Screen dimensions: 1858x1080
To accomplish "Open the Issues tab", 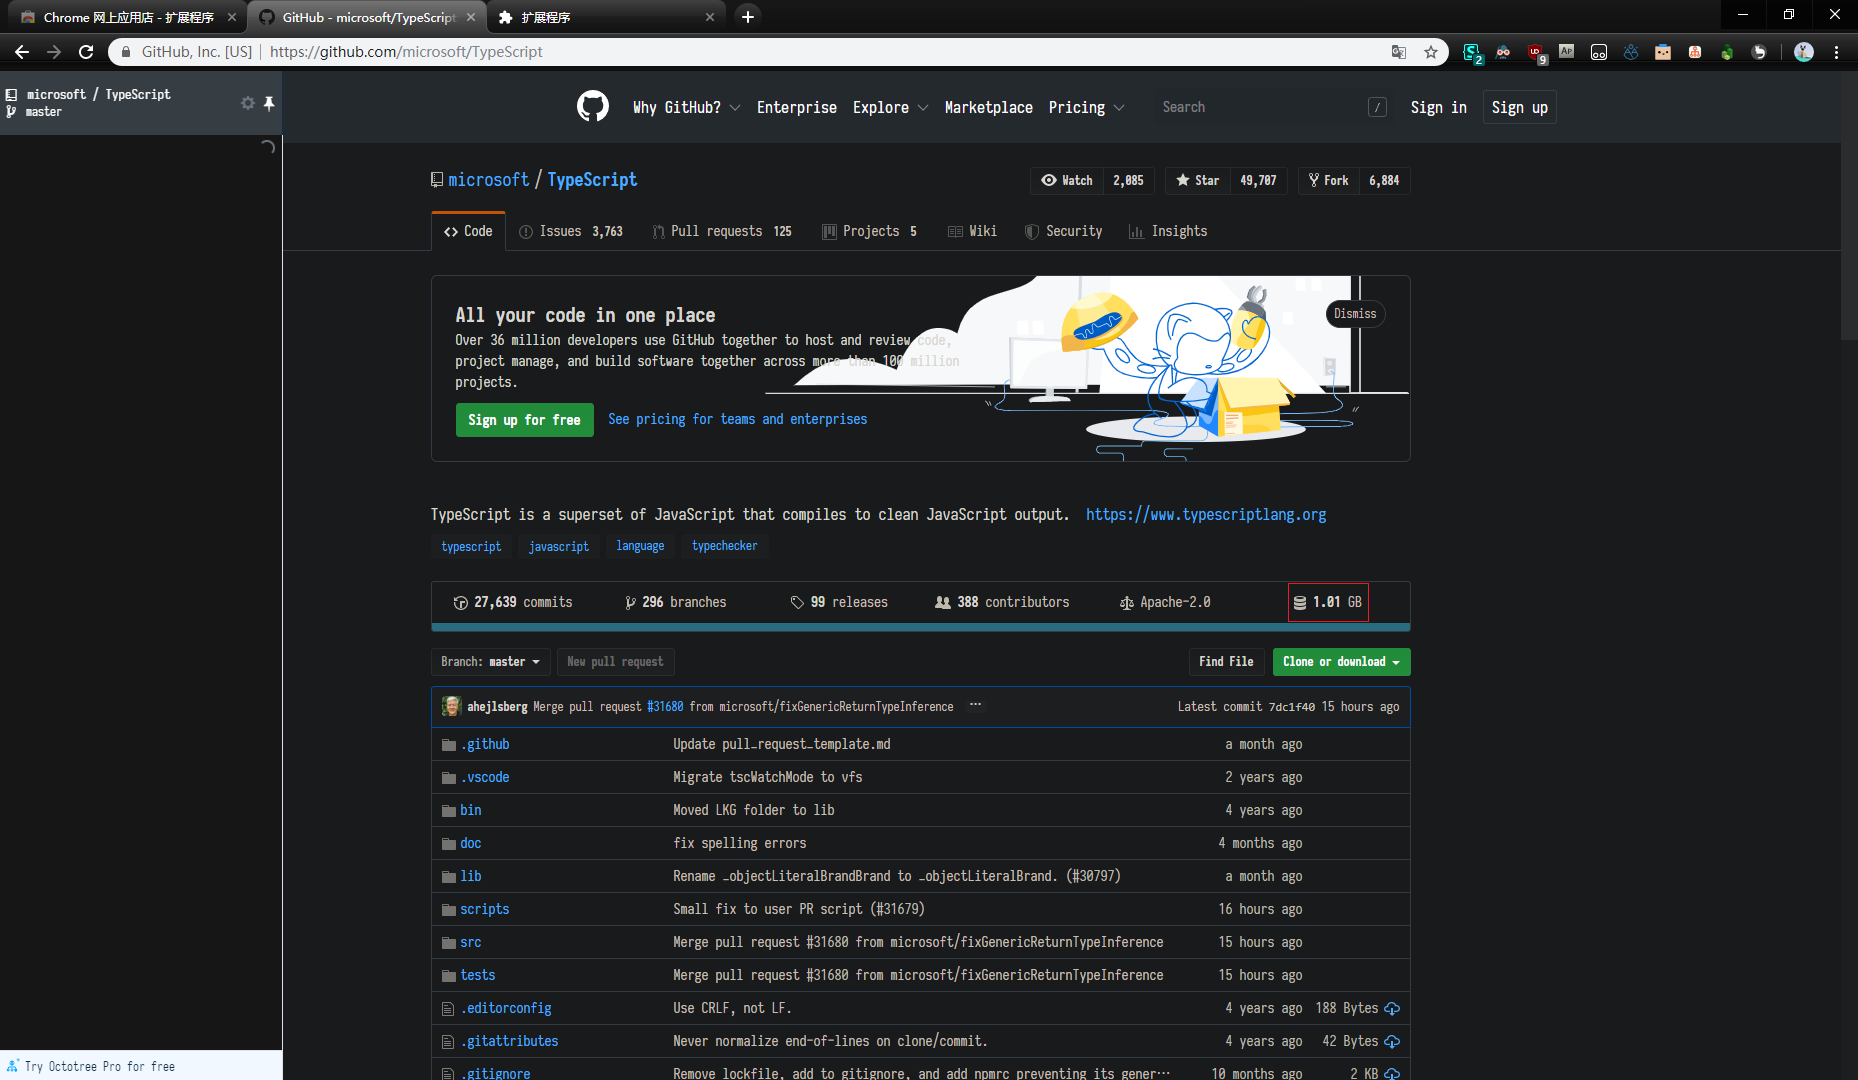I will point(571,231).
